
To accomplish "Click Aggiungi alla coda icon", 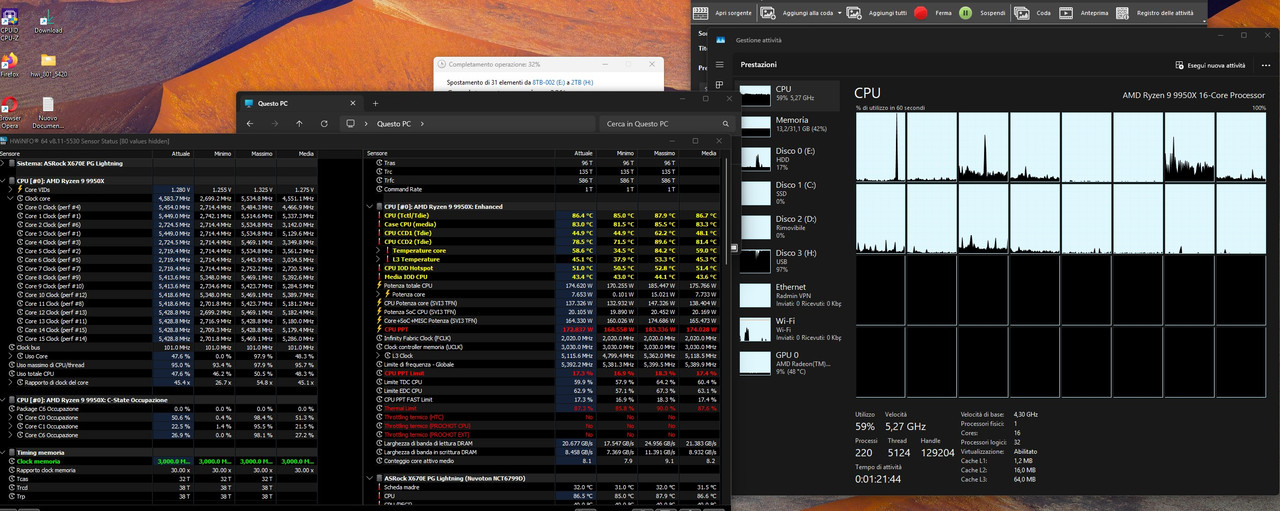I will (x=768, y=13).
